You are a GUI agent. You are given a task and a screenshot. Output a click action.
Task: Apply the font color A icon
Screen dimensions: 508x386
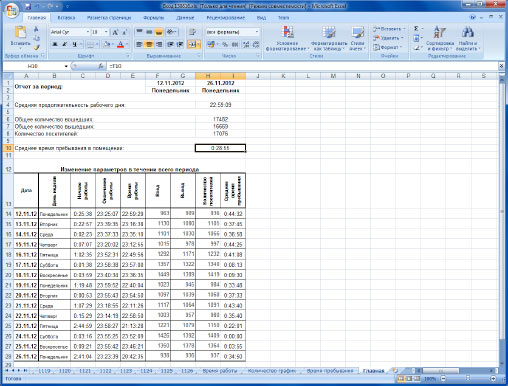120,44
